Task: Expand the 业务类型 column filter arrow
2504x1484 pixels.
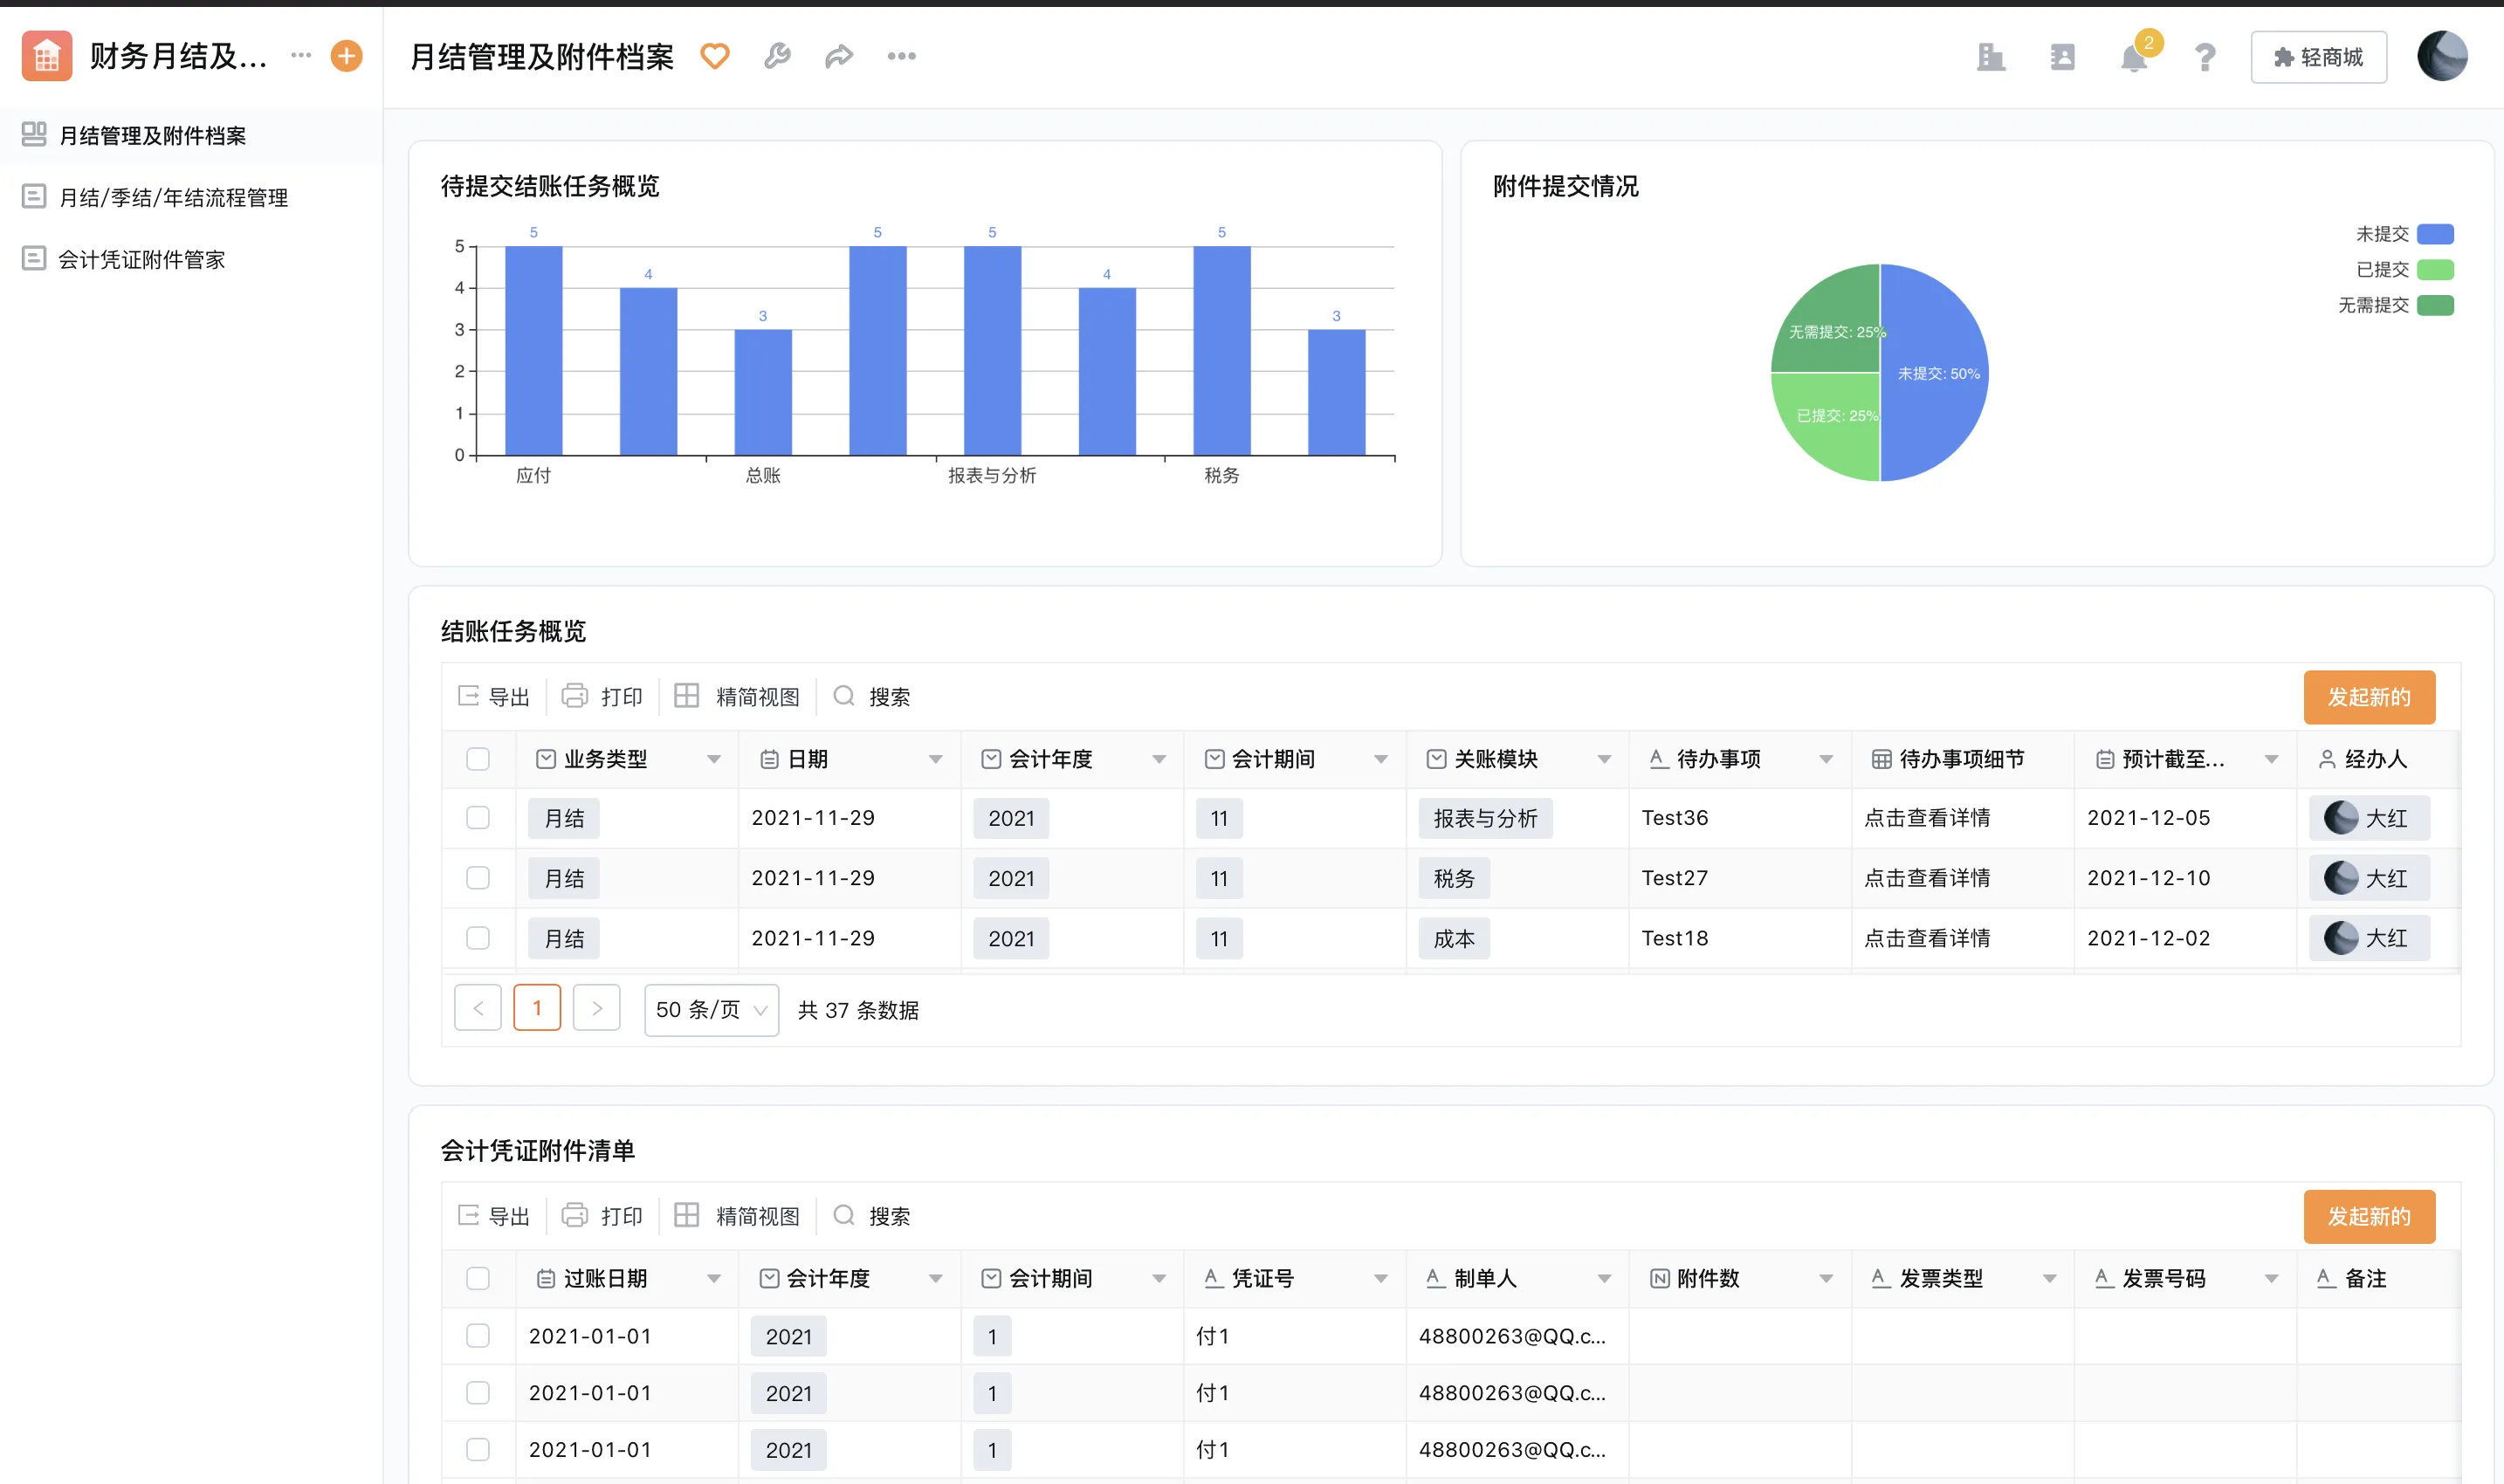Action: [713, 759]
